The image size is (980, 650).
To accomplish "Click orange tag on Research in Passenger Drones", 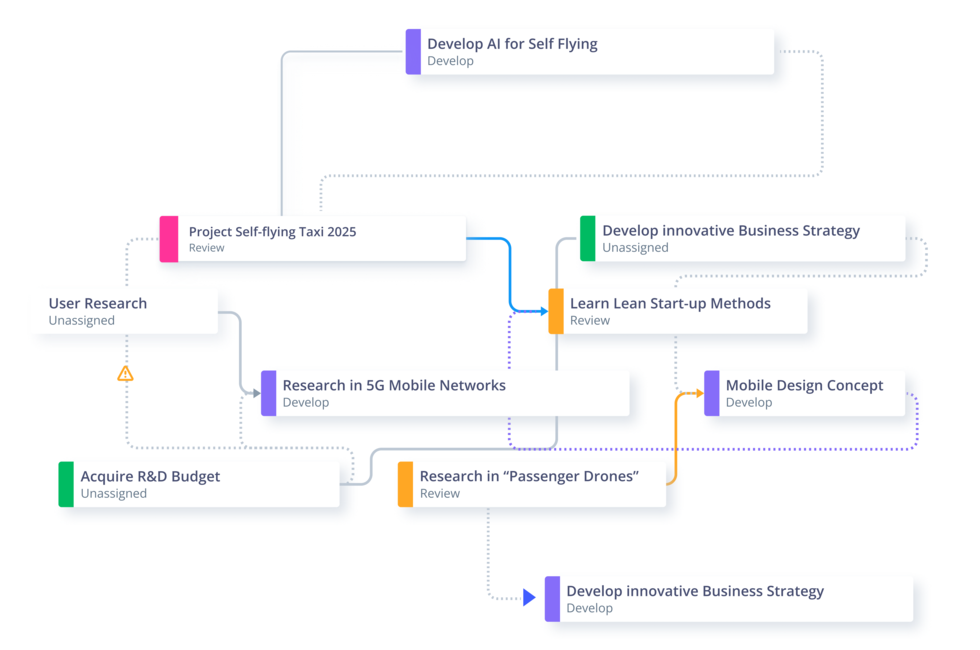I will click(x=405, y=484).
